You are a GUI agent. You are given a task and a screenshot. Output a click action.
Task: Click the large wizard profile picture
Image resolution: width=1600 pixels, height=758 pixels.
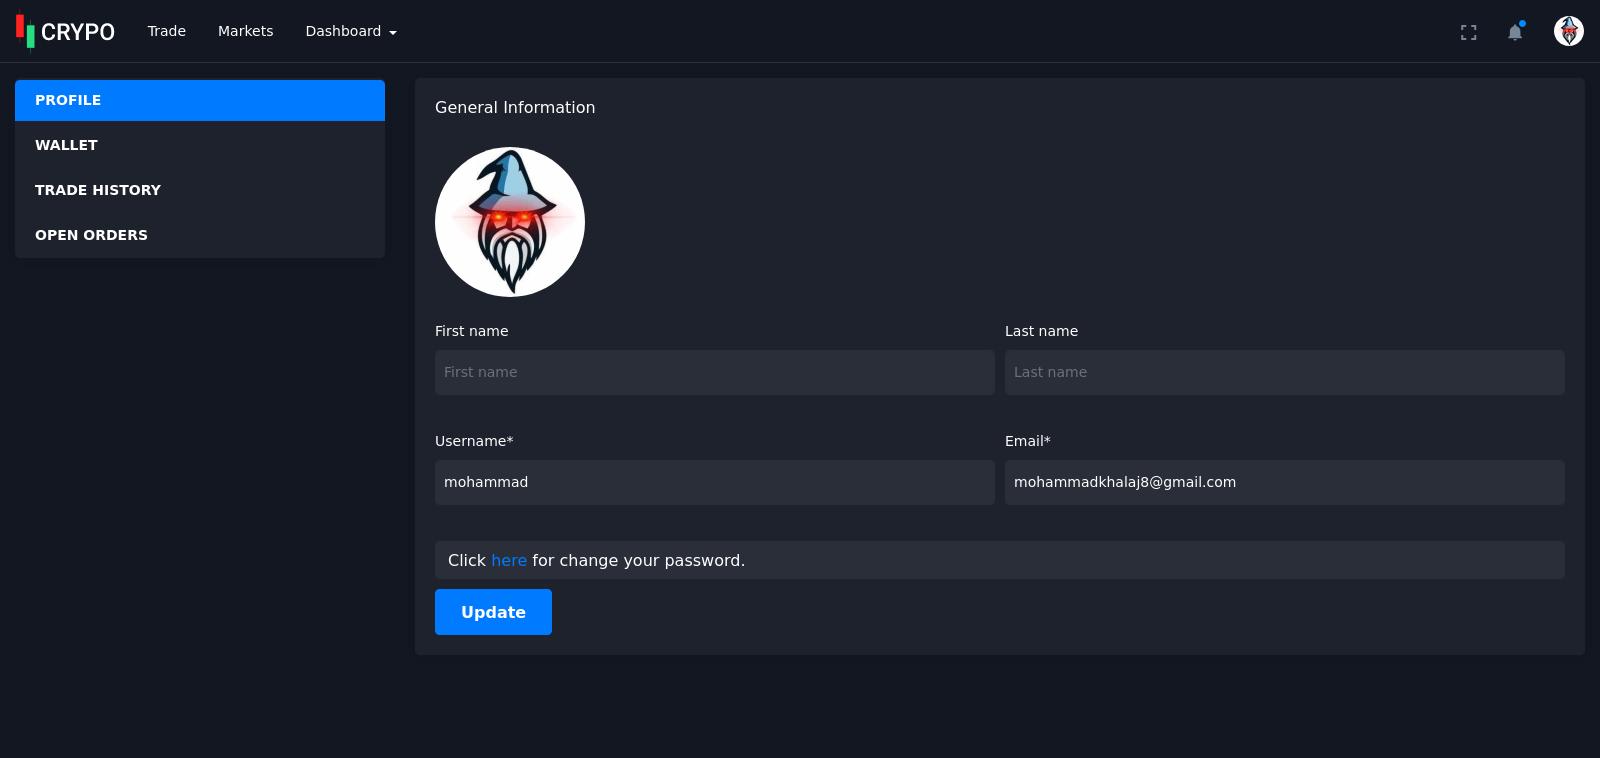510,222
